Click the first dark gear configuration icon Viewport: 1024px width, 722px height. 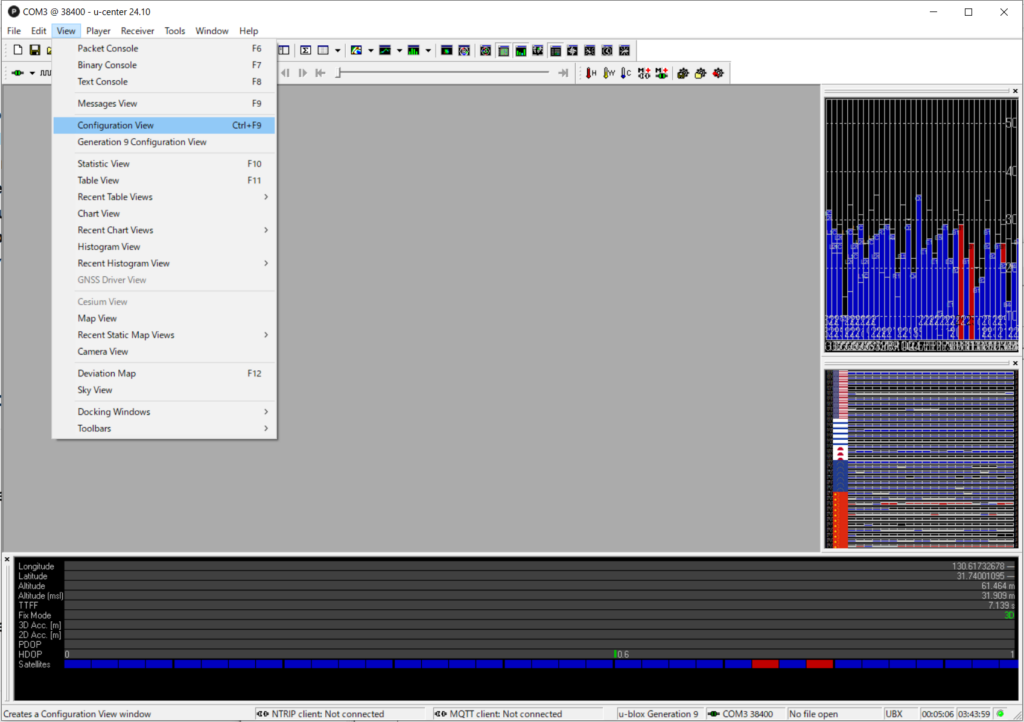(683, 73)
